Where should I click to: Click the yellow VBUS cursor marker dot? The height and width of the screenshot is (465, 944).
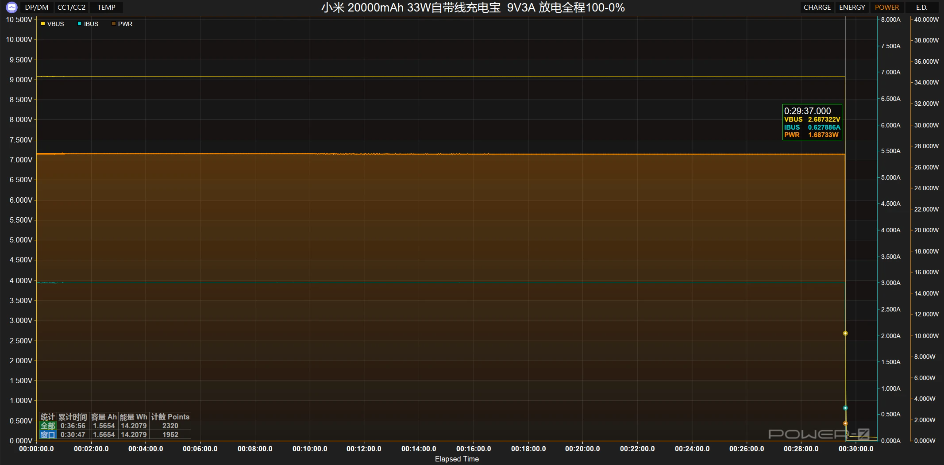click(x=845, y=333)
